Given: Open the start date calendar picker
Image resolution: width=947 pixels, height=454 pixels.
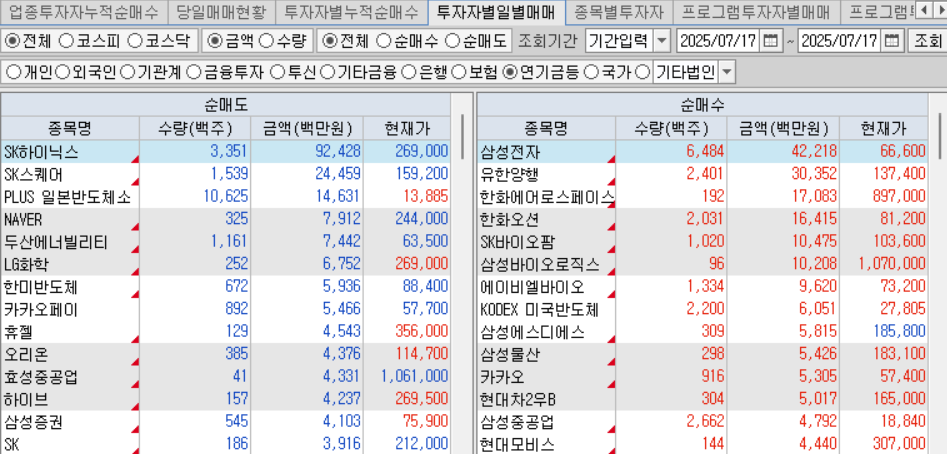Looking at the screenshot, I should pos(770,41).
